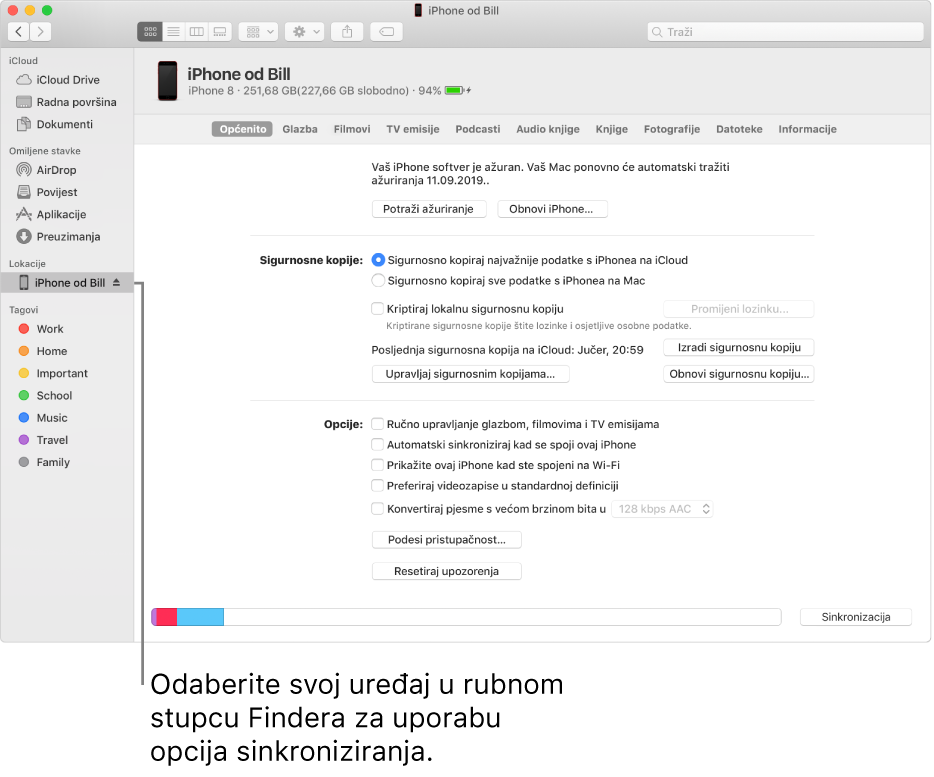Image resolution: width=934 pixels, height=777 pixels.
Task: Click Promijeni lozinku... button
Action: coord(739,309)
